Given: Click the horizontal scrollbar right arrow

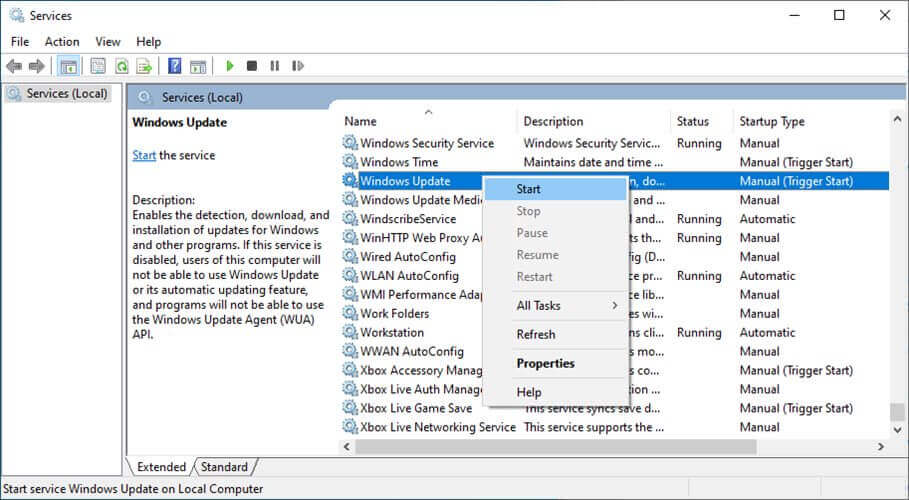Looking at the screenshot, I should [x=881, y=447].
